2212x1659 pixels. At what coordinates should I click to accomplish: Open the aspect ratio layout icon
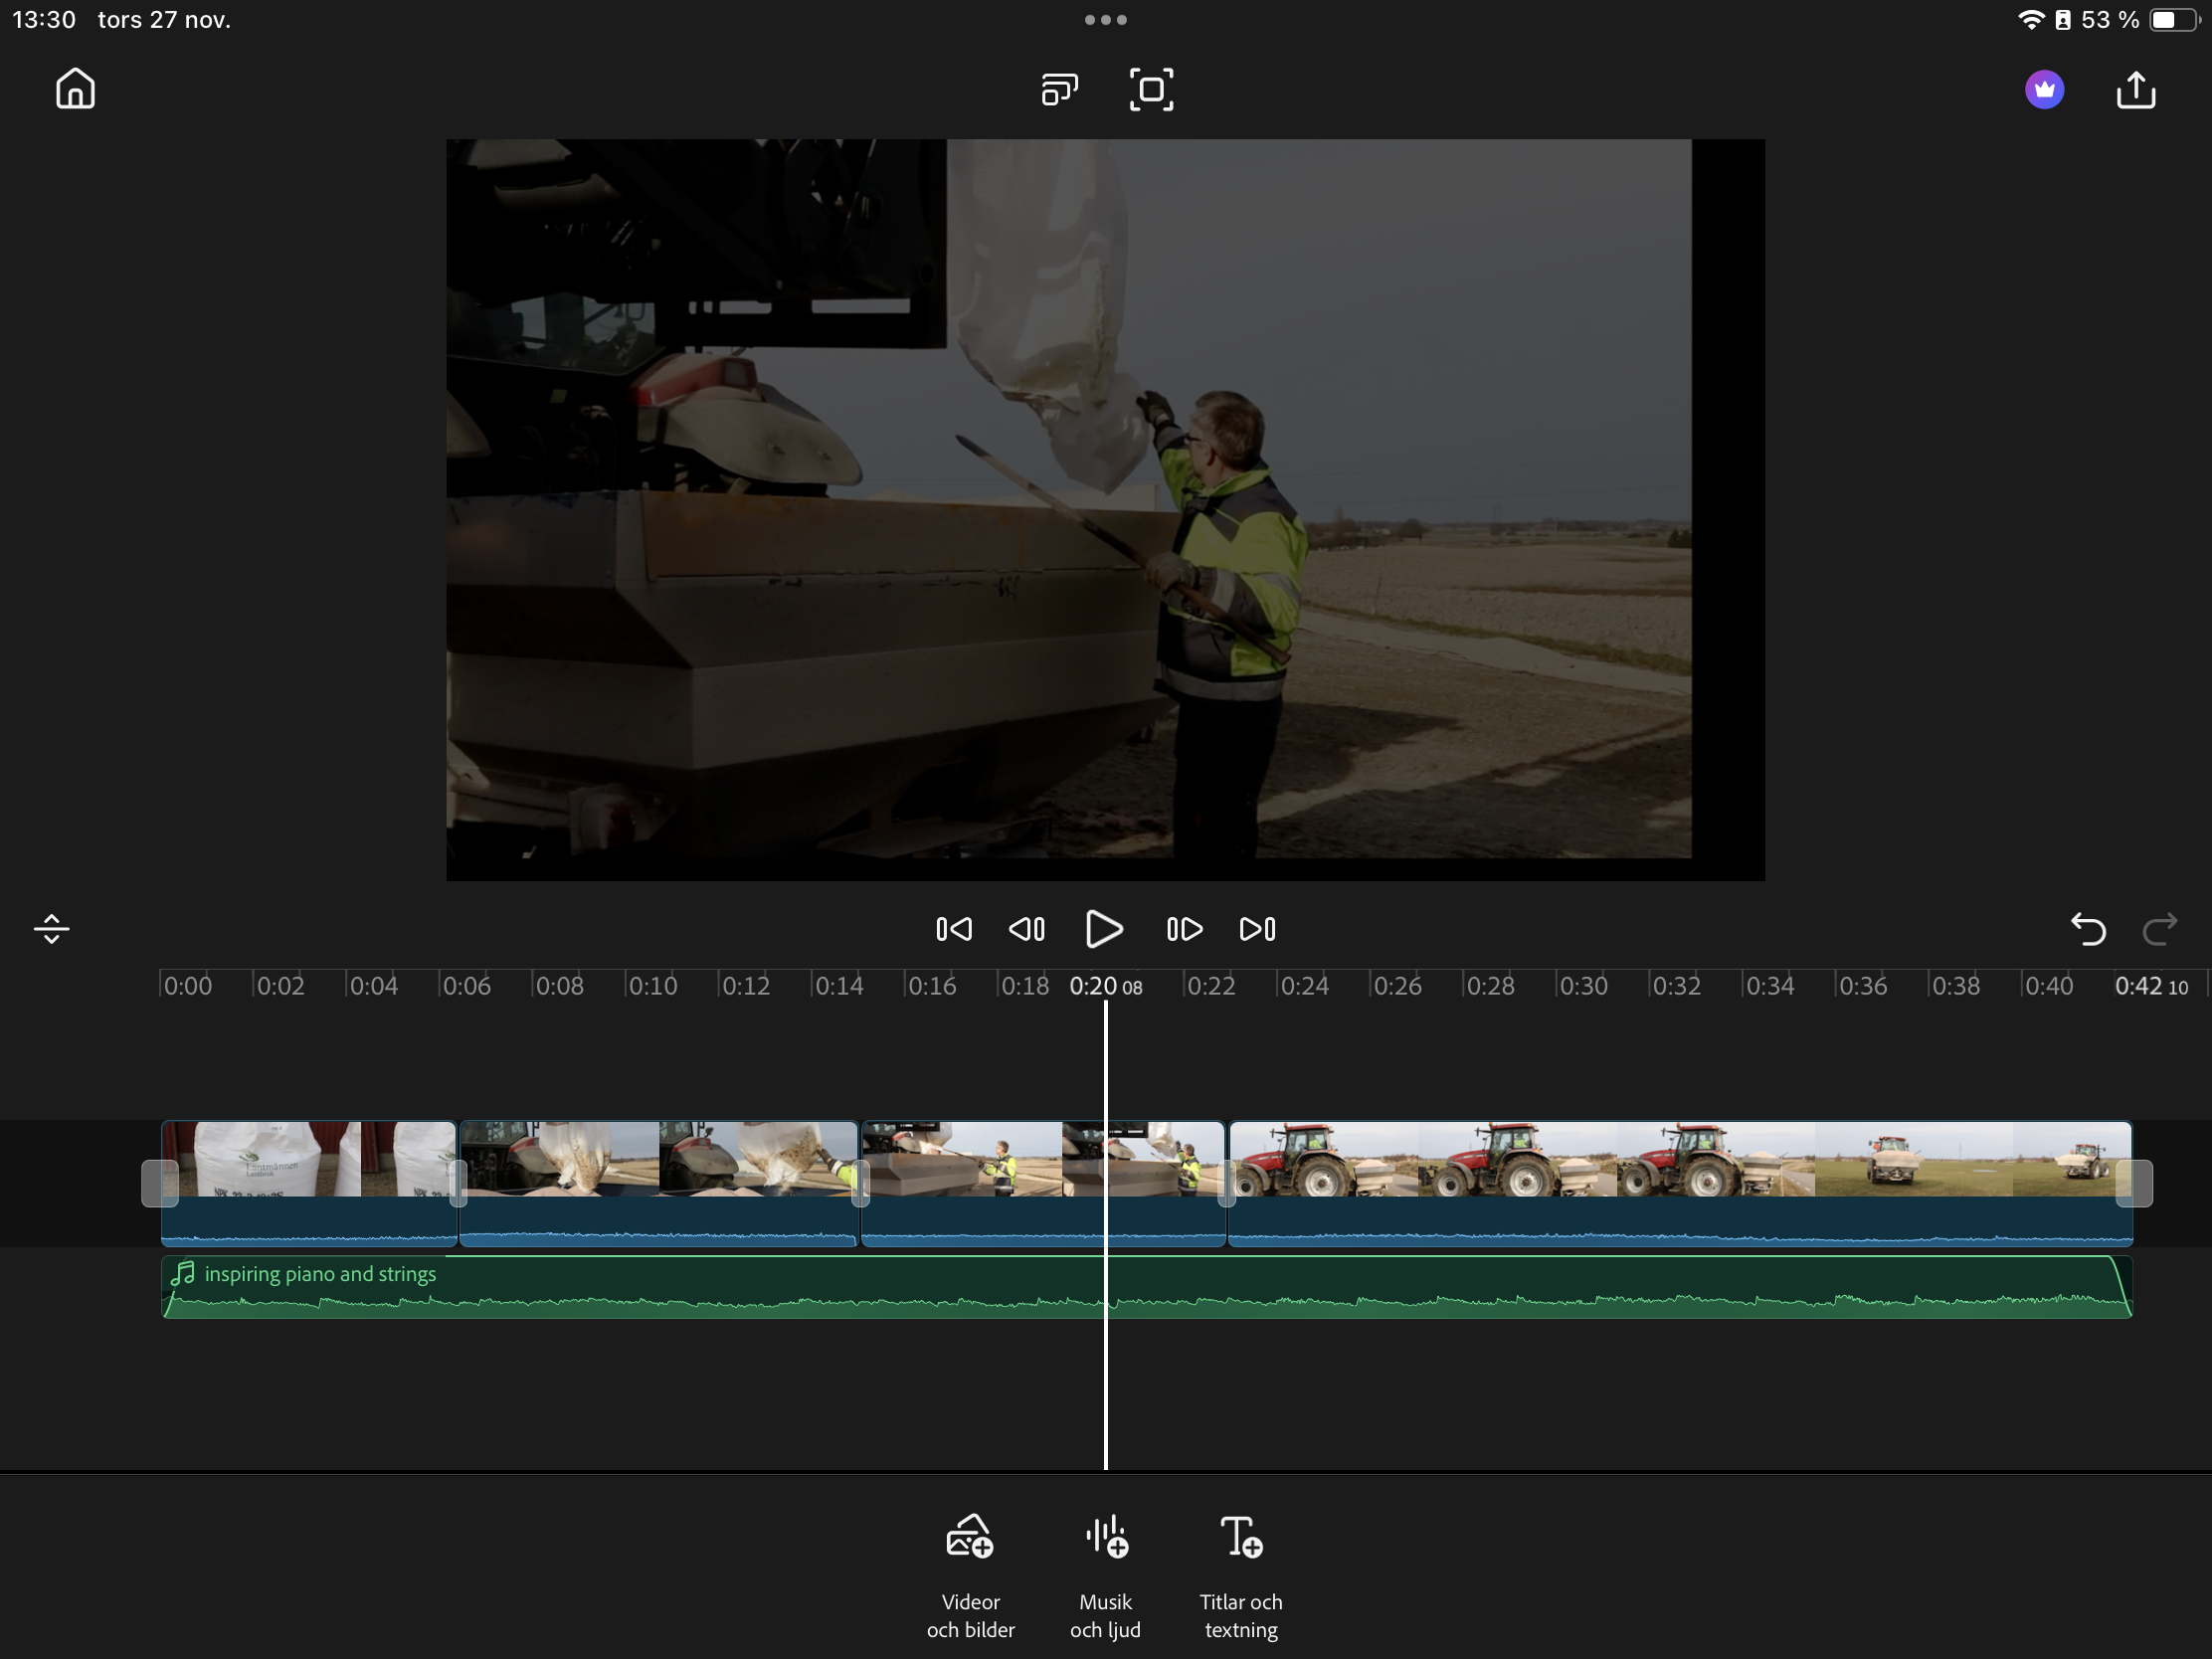tap(1059, 89)
